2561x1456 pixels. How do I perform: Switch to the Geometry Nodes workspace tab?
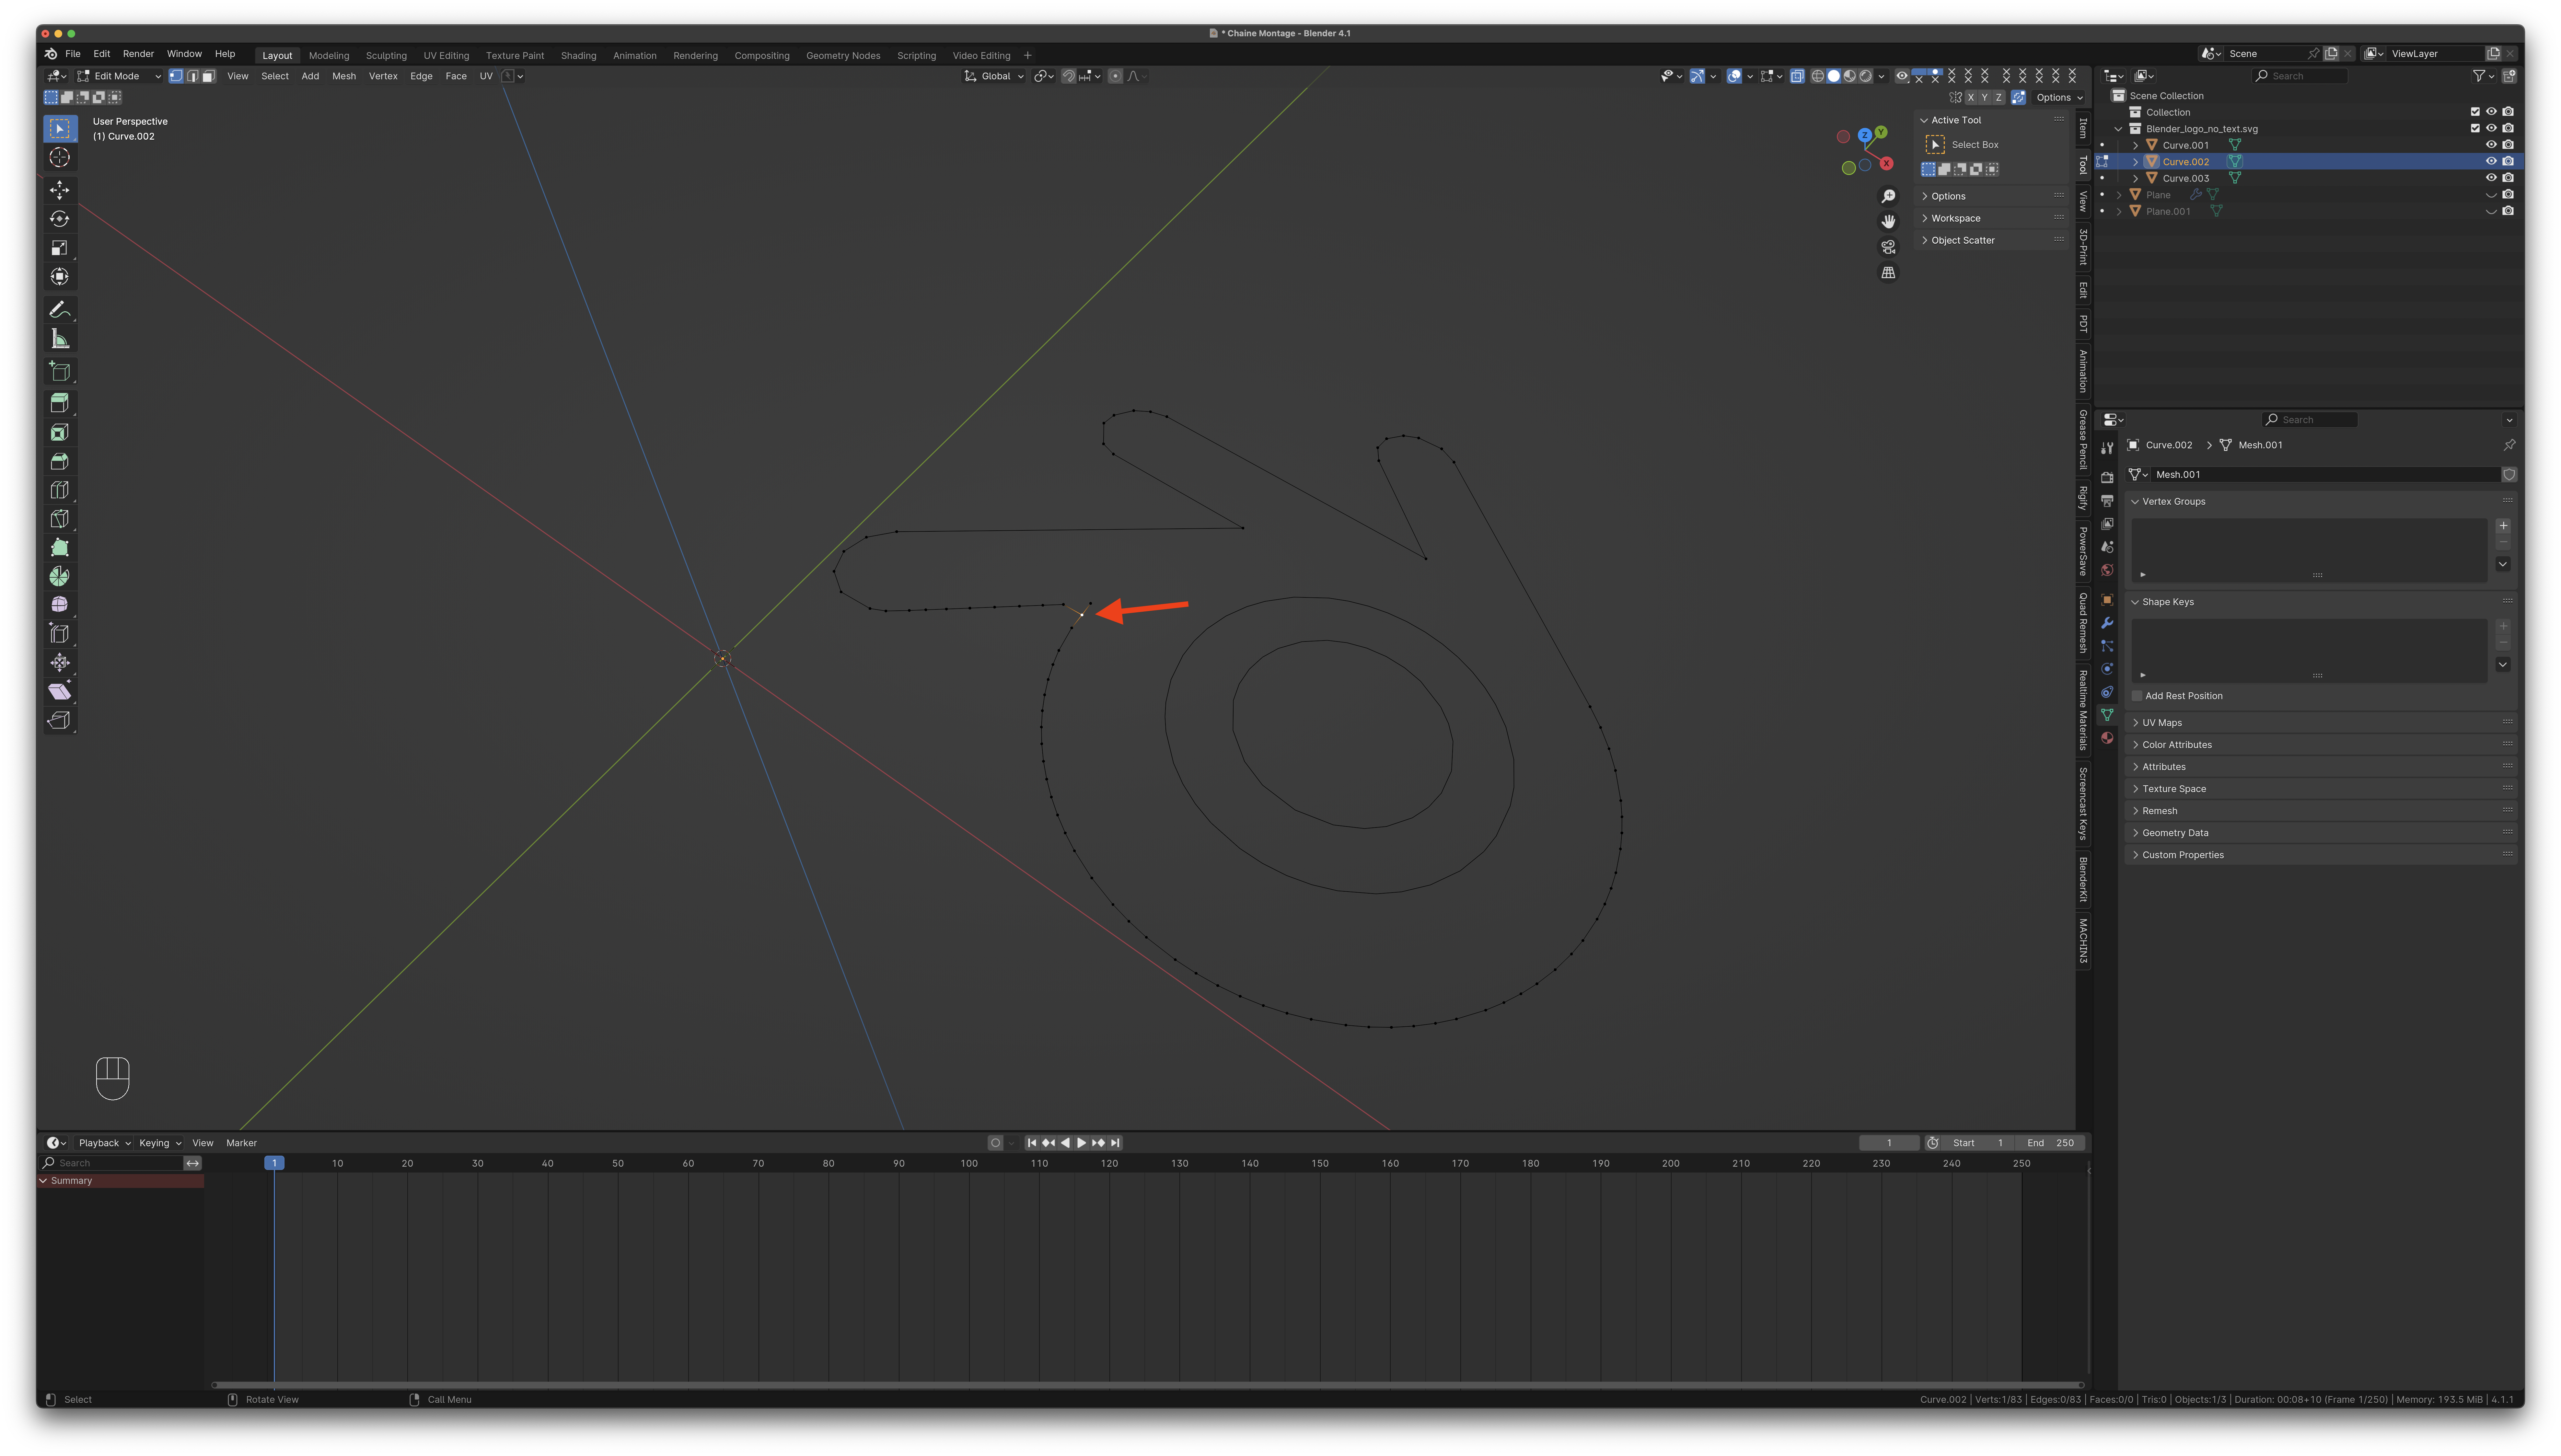tap(843, 56)
